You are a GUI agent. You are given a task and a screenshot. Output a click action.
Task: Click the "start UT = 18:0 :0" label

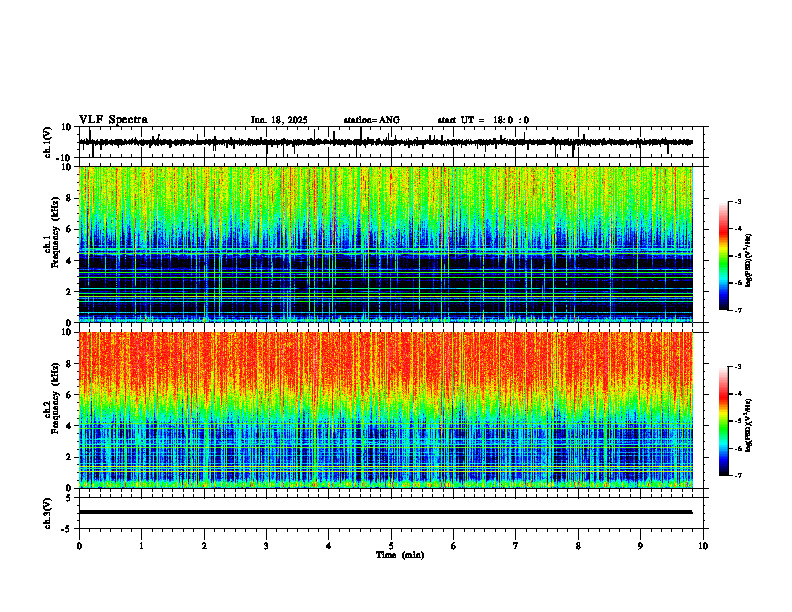[483, 120]
